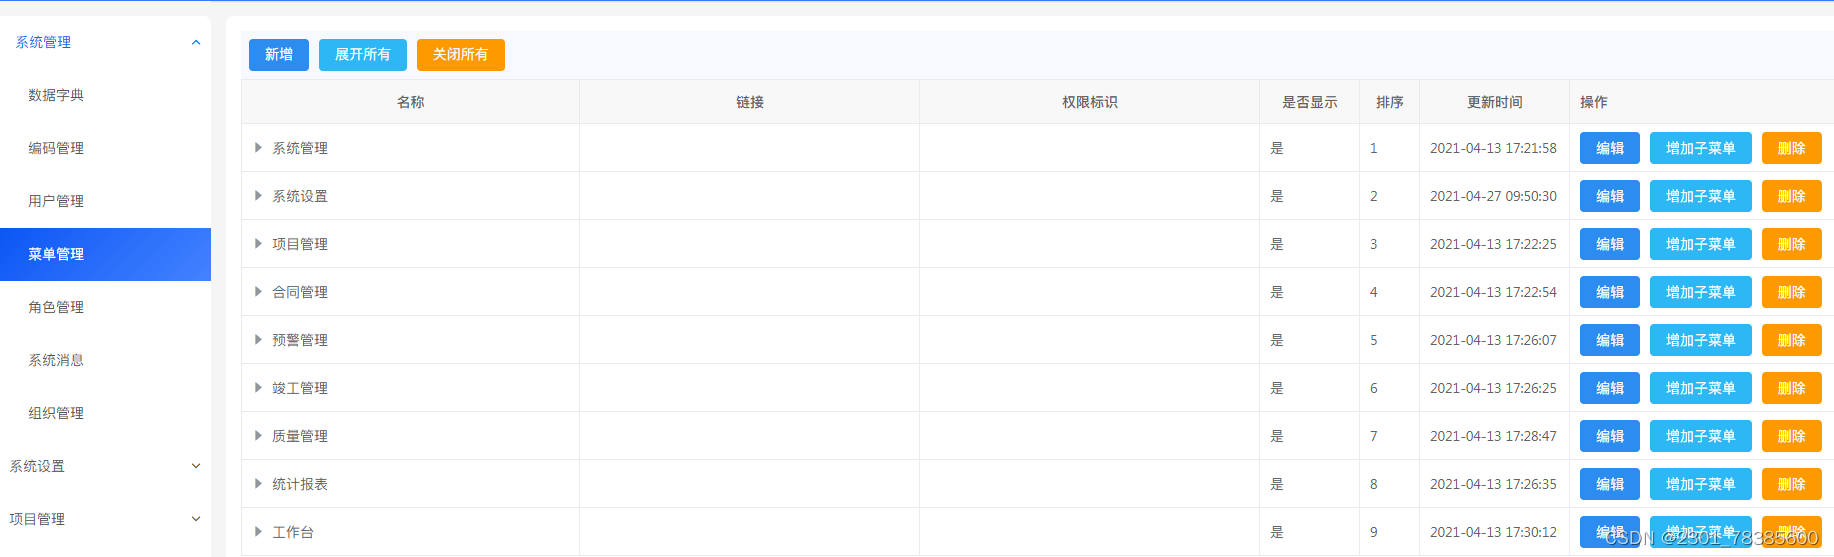Add a submenu to 预警管理 row
1834x557 pixels.
coord(1701,340)
